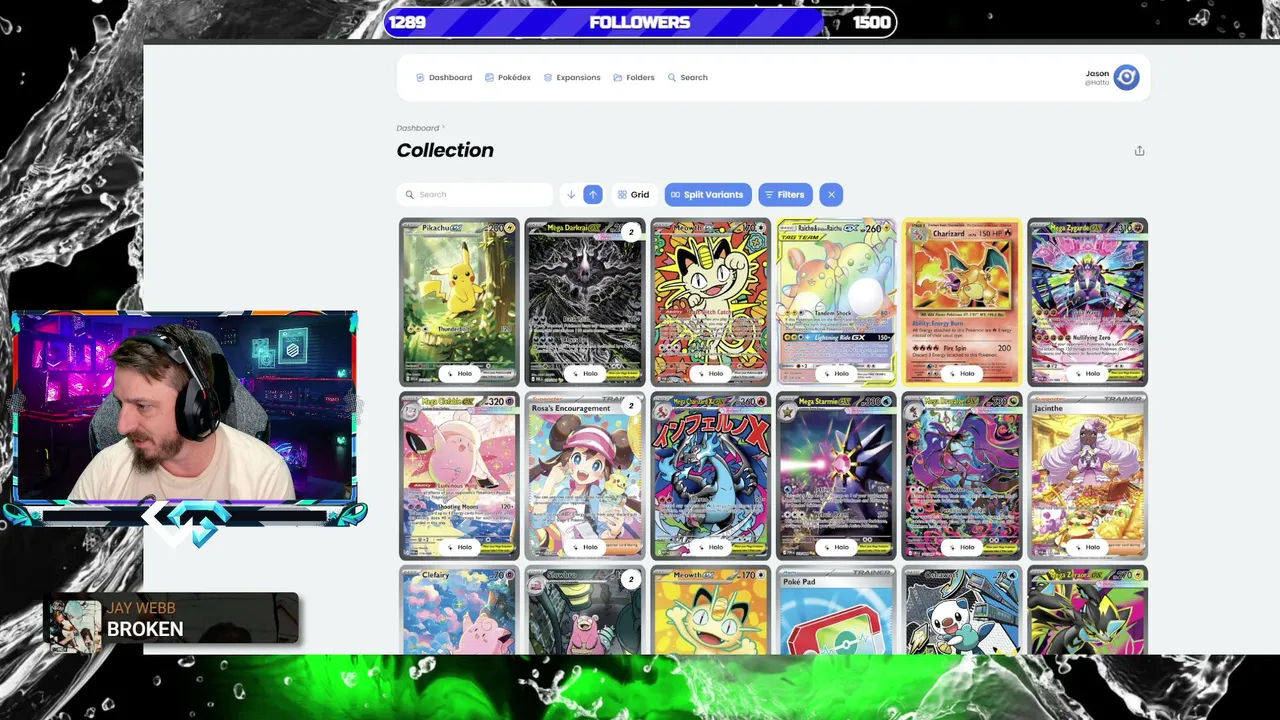Click the Holo badge on Mega Darkrai ex
1280x720 pixels.
[585, 373]
